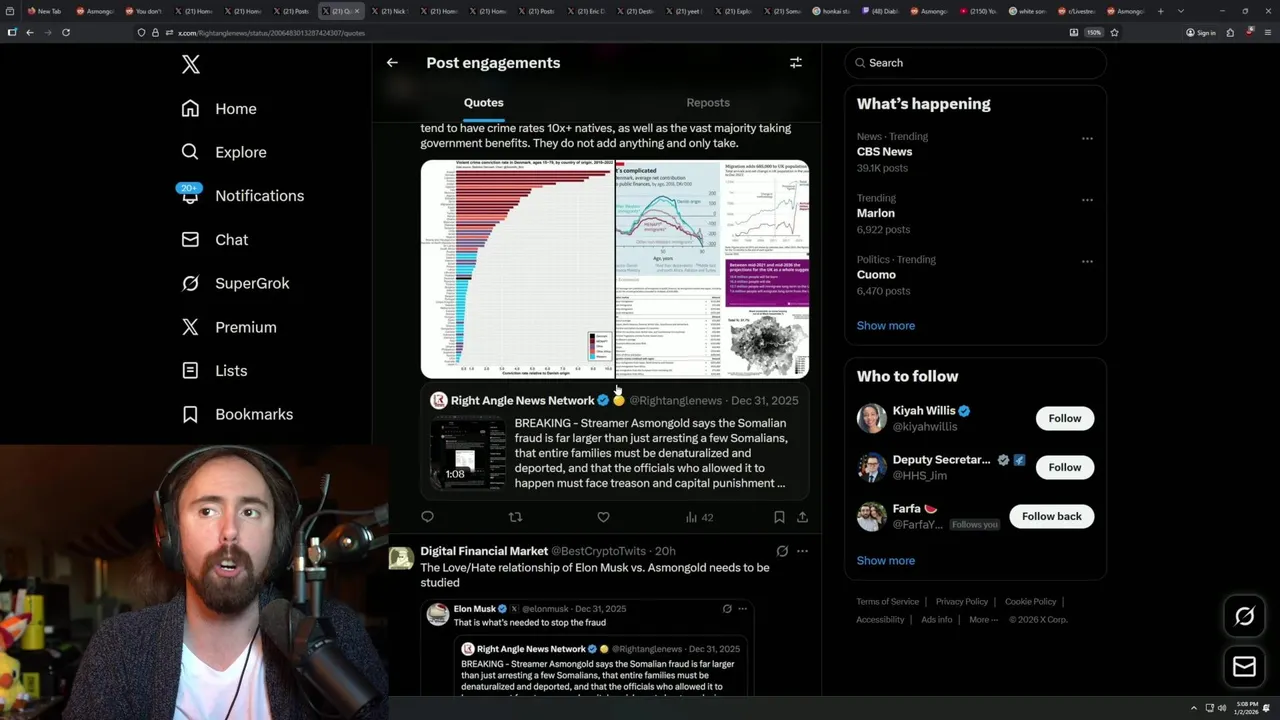Open Terms of Service link

[887, 601]
